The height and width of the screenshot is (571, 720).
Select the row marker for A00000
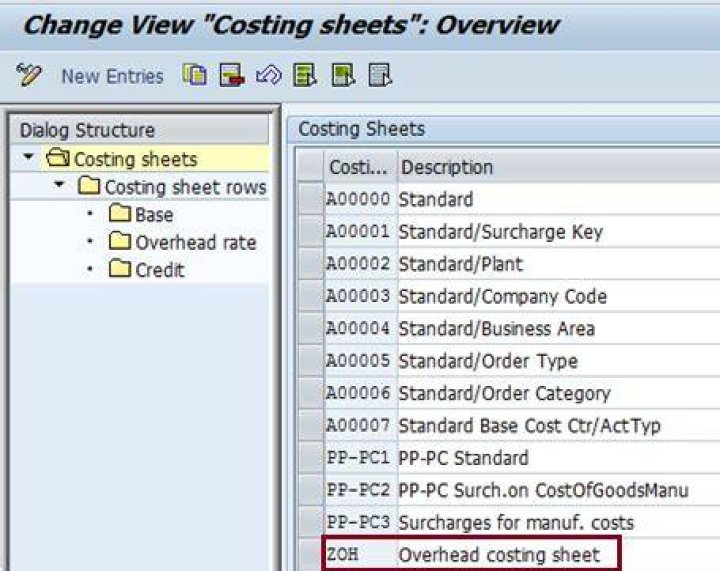point(310,199)
